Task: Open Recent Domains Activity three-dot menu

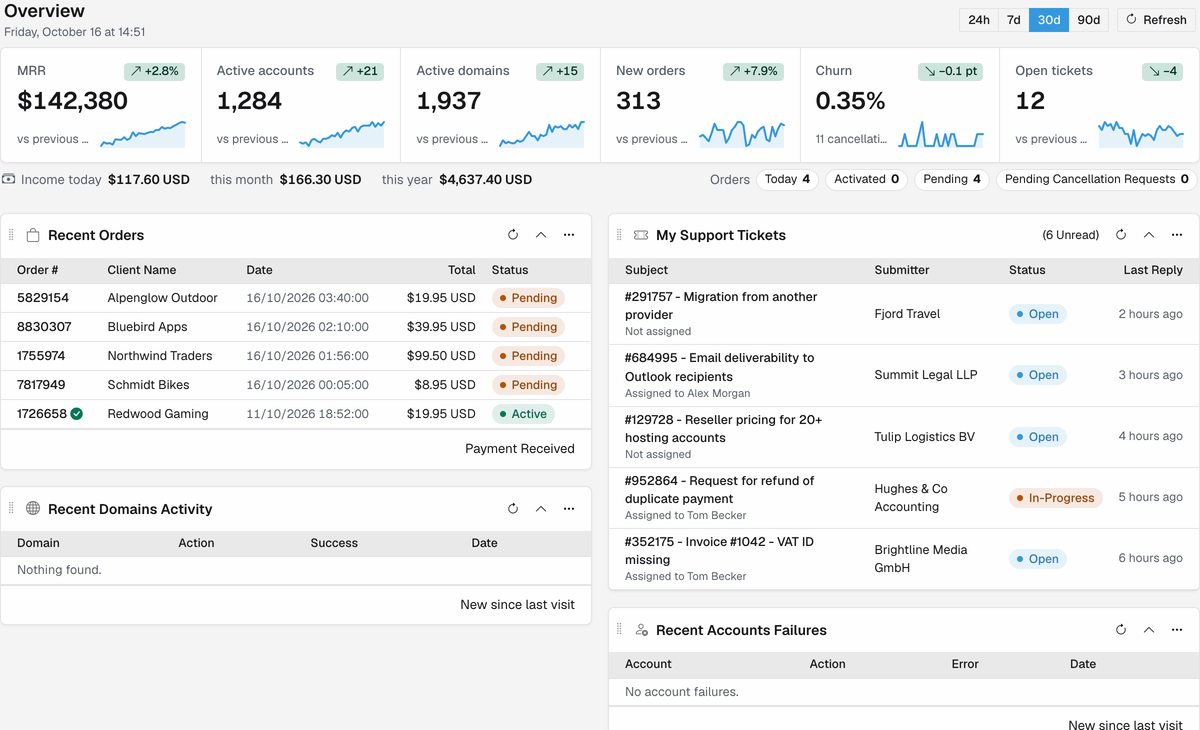Action: click(x=569, y=509)
